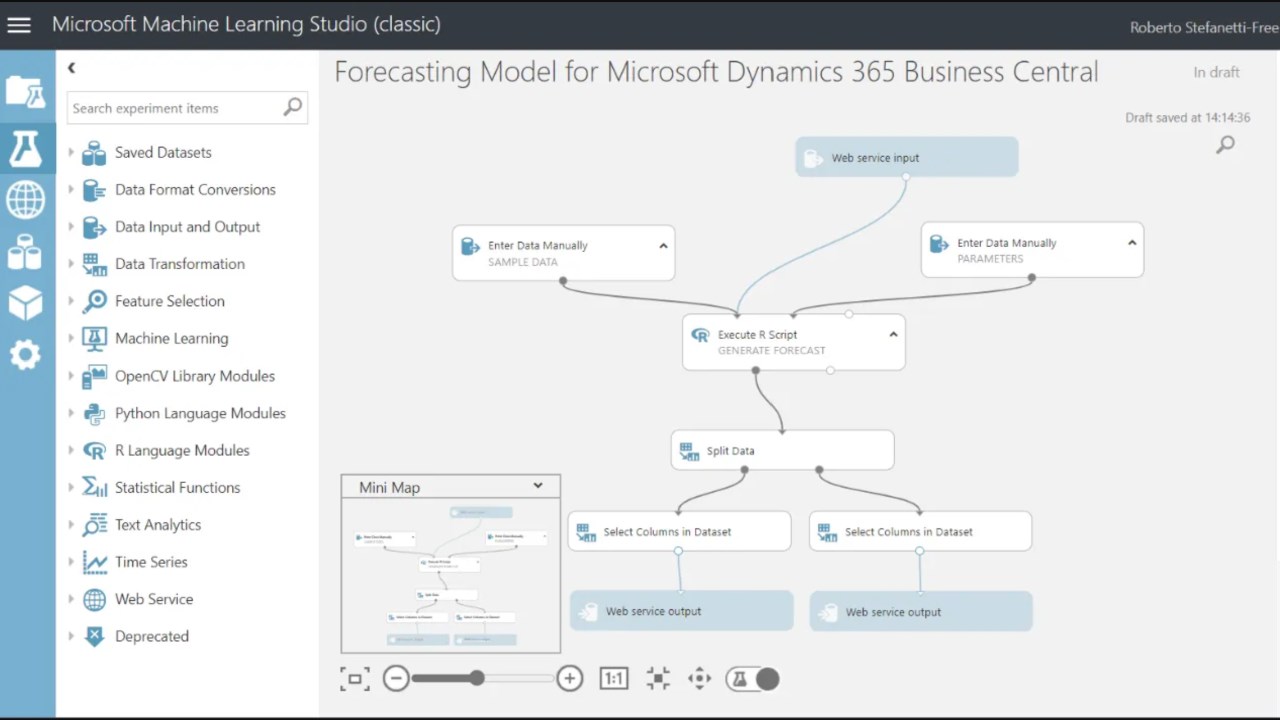This screenshot has height=720, width=1280.
Task: Open the Python Language Modules label
Action: [x=200, y=413]
